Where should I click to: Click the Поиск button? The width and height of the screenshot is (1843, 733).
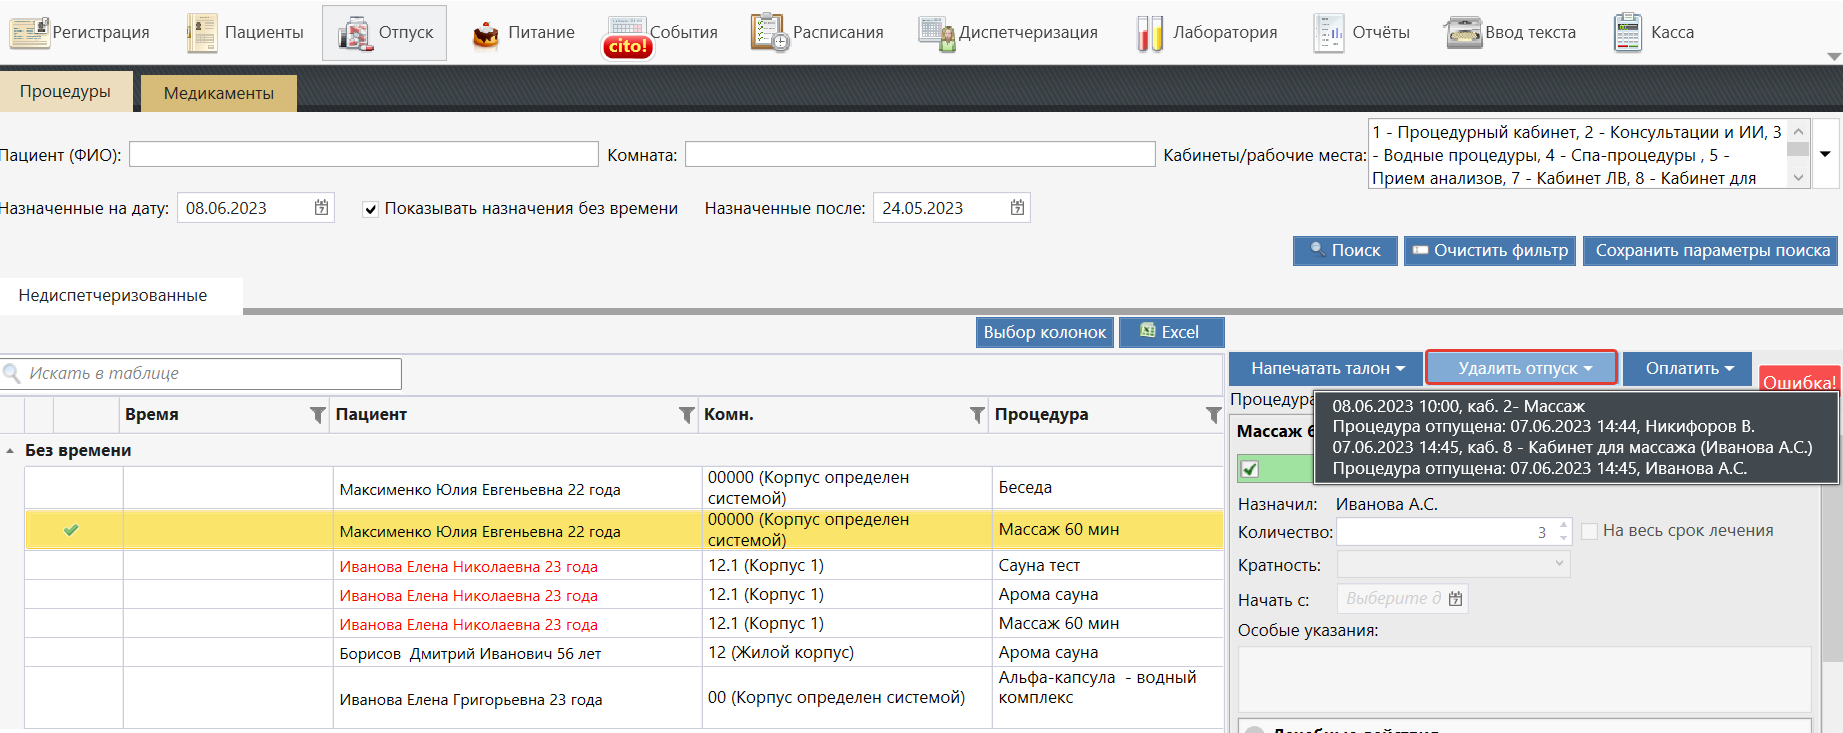(x=1344, y=250)
